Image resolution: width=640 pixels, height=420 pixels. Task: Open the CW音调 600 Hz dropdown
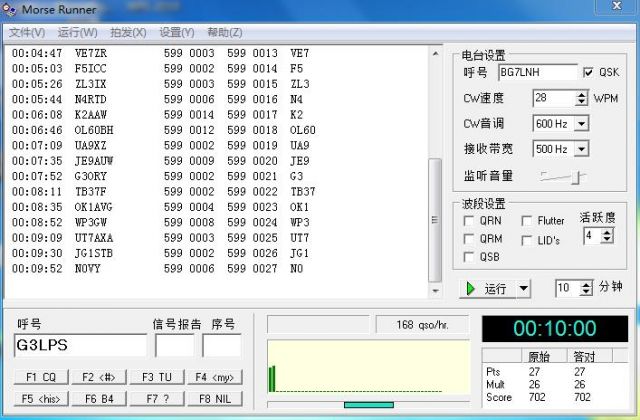click(582, 123)
